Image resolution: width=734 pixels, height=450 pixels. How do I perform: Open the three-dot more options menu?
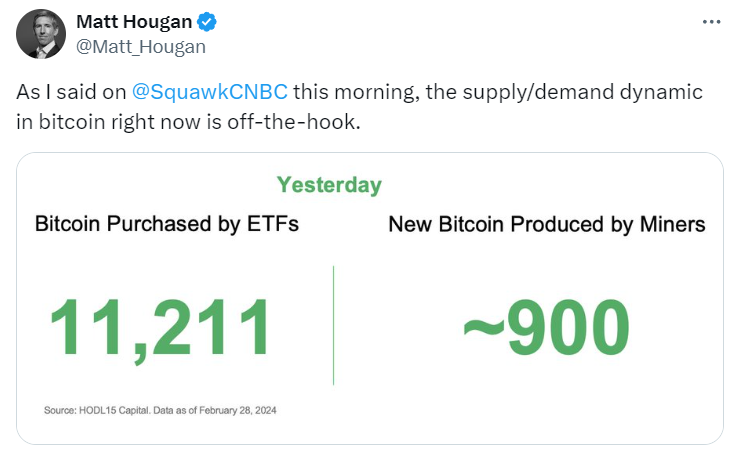pyautogui.click(x=710, y=22)
